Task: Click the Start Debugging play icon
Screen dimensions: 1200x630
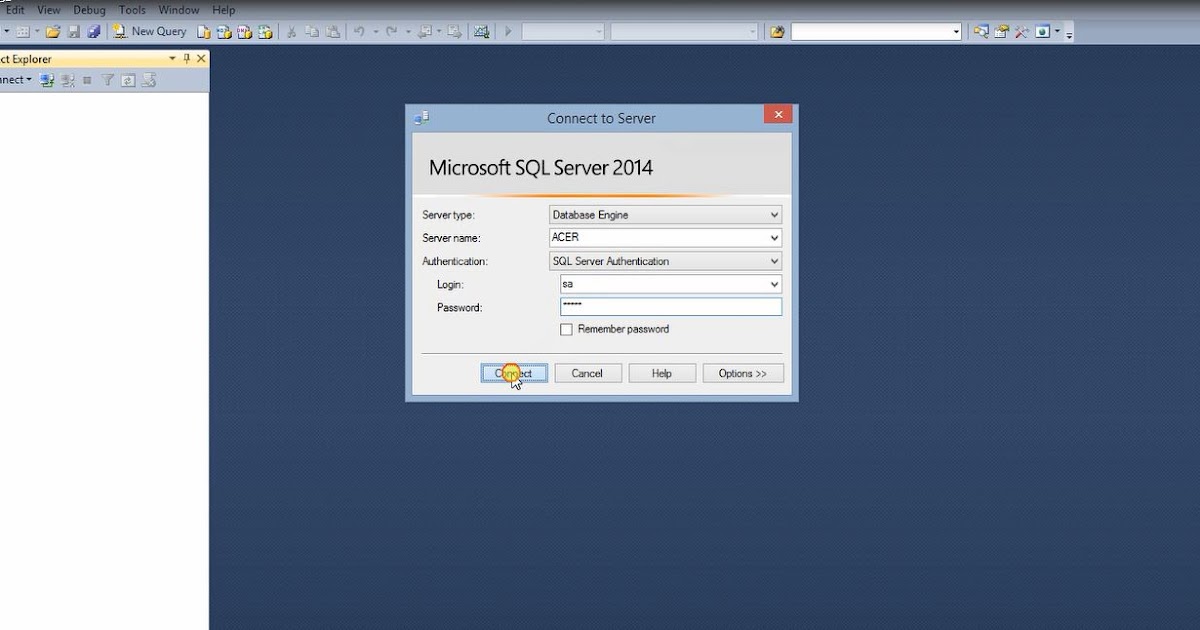Action: (508, 32)
